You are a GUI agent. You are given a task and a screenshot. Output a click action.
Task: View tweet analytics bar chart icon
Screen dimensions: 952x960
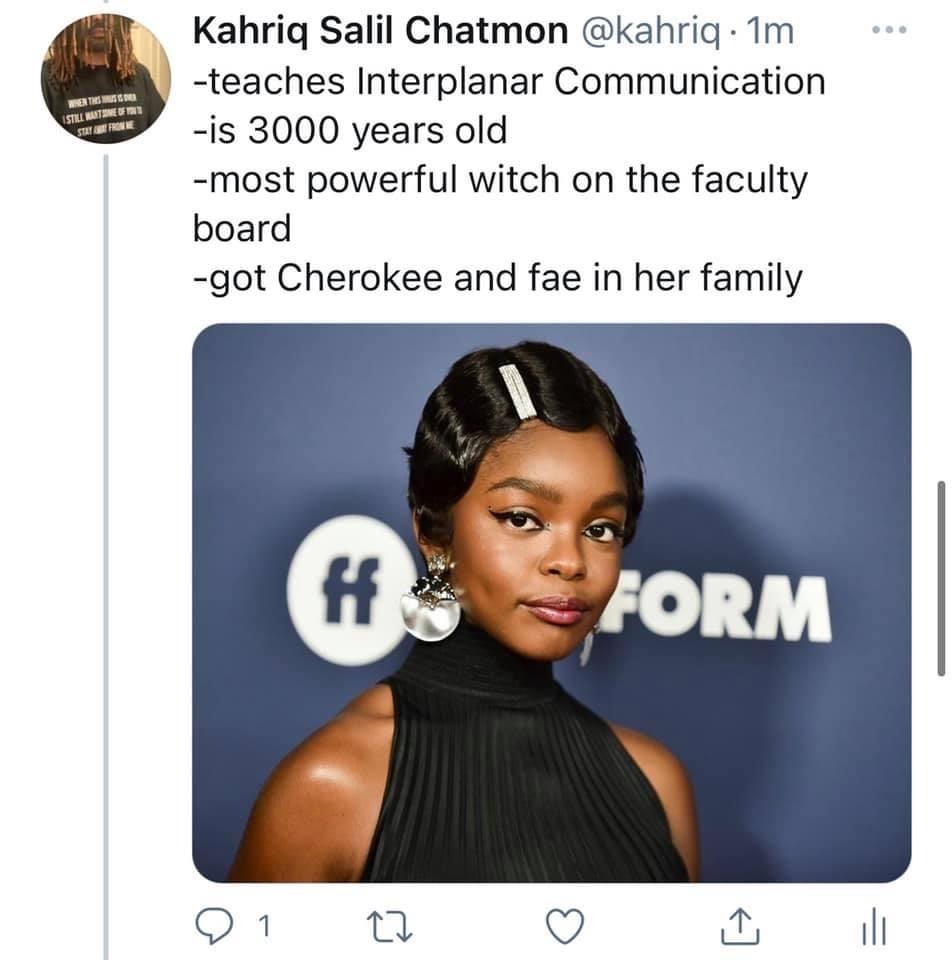pyautogui.click(x=874, y=926)
